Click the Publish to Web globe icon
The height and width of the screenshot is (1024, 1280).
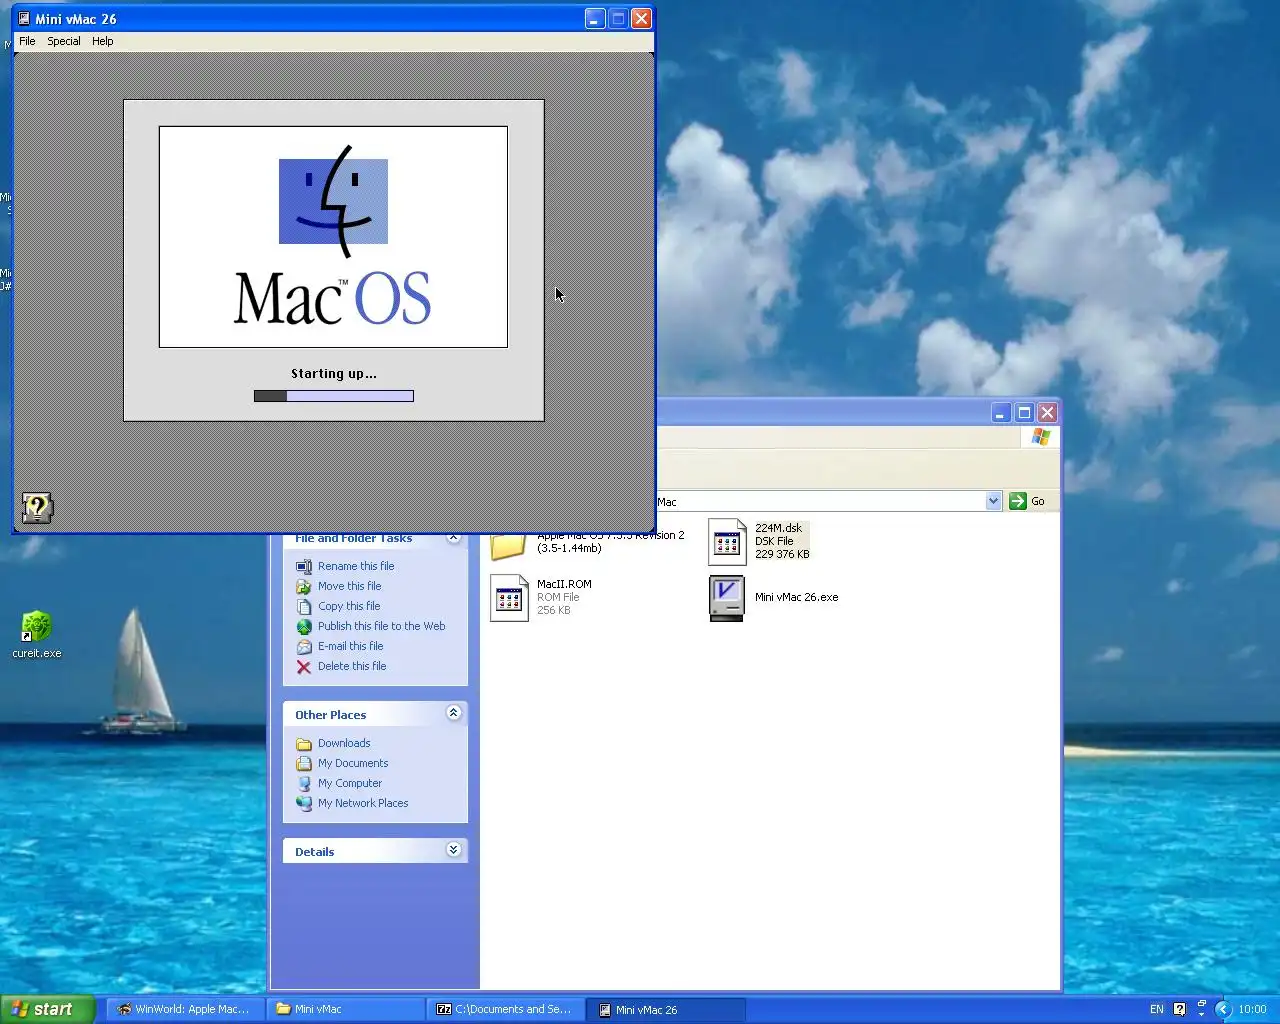304,627
